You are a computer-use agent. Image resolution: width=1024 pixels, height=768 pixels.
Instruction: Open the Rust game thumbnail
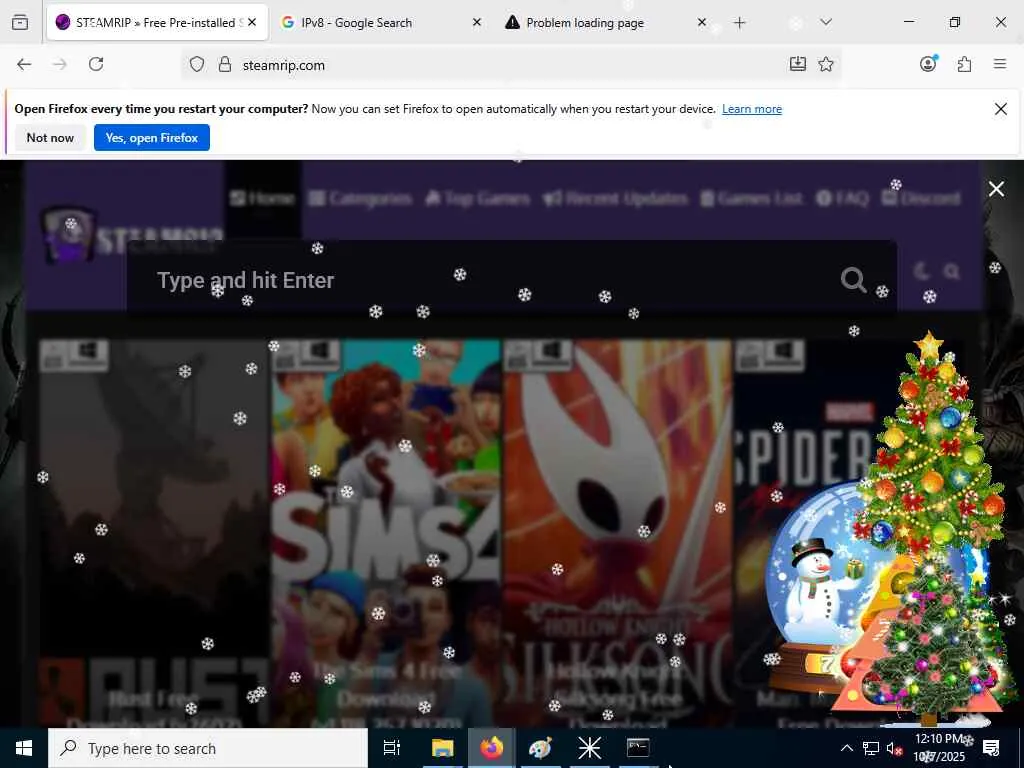(154, 533)
